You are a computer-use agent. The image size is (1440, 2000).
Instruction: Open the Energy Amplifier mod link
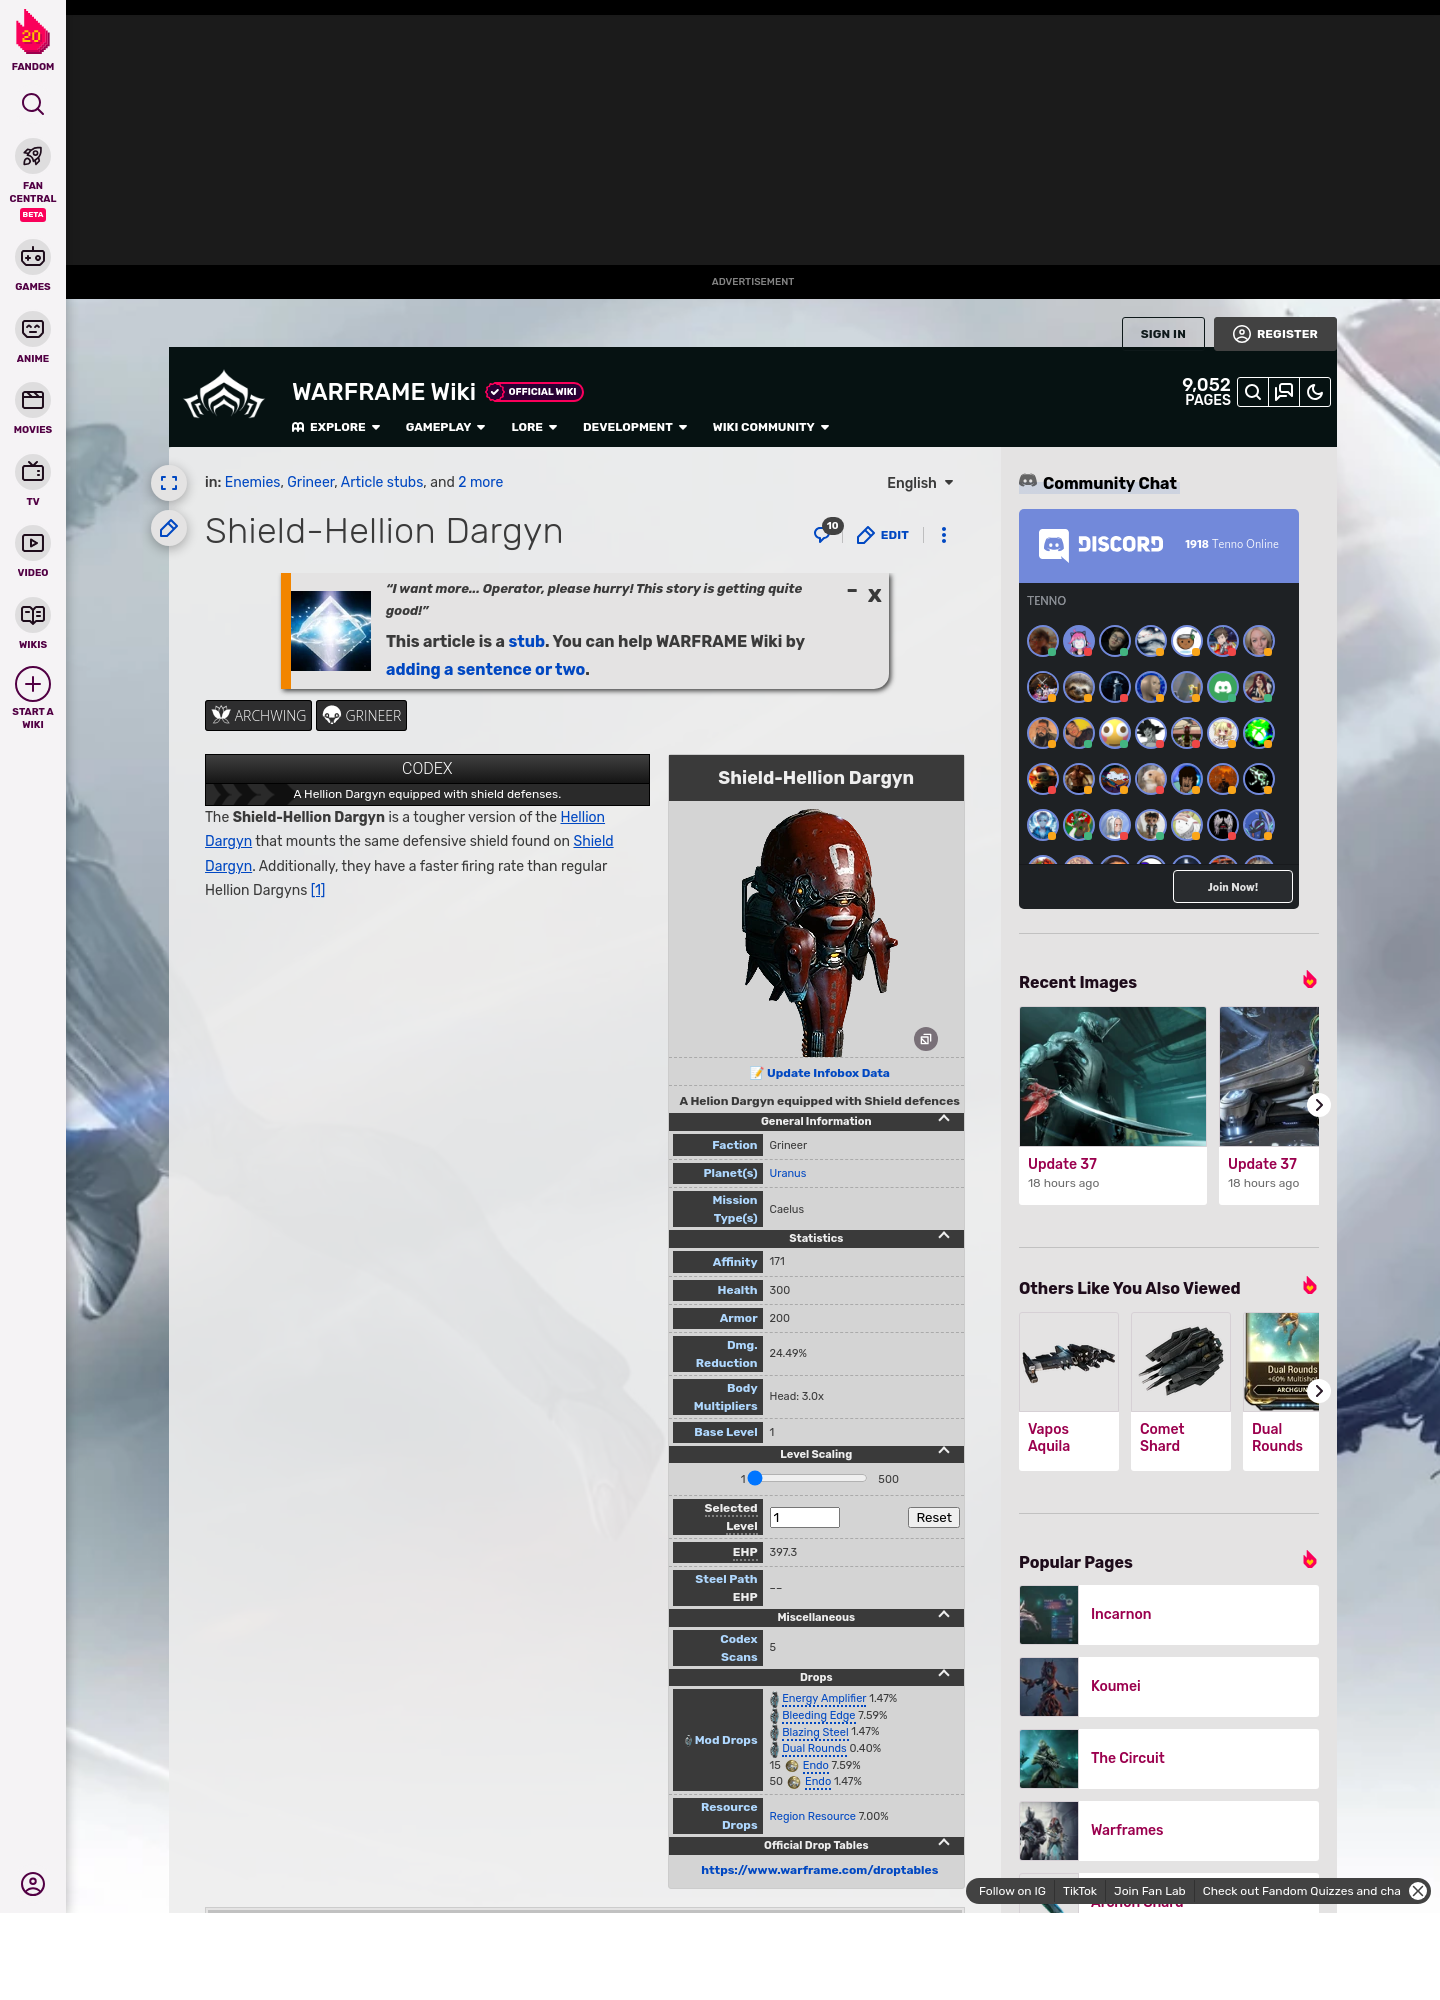[824, 1698]
